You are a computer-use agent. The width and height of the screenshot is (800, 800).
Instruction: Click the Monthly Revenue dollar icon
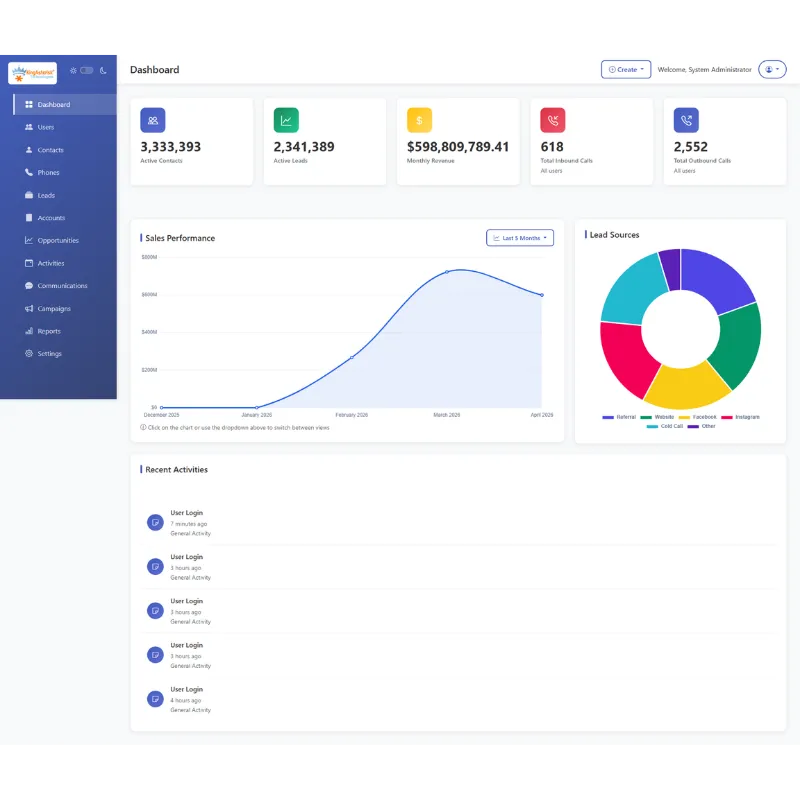(x=419, y=120)
